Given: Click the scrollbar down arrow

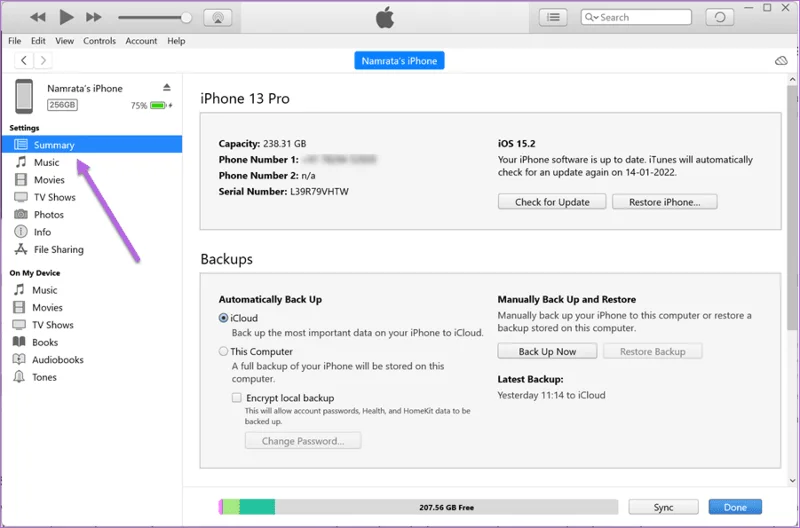Looking at the screenshot, I should pyautogui.click(x=792, y=480).
